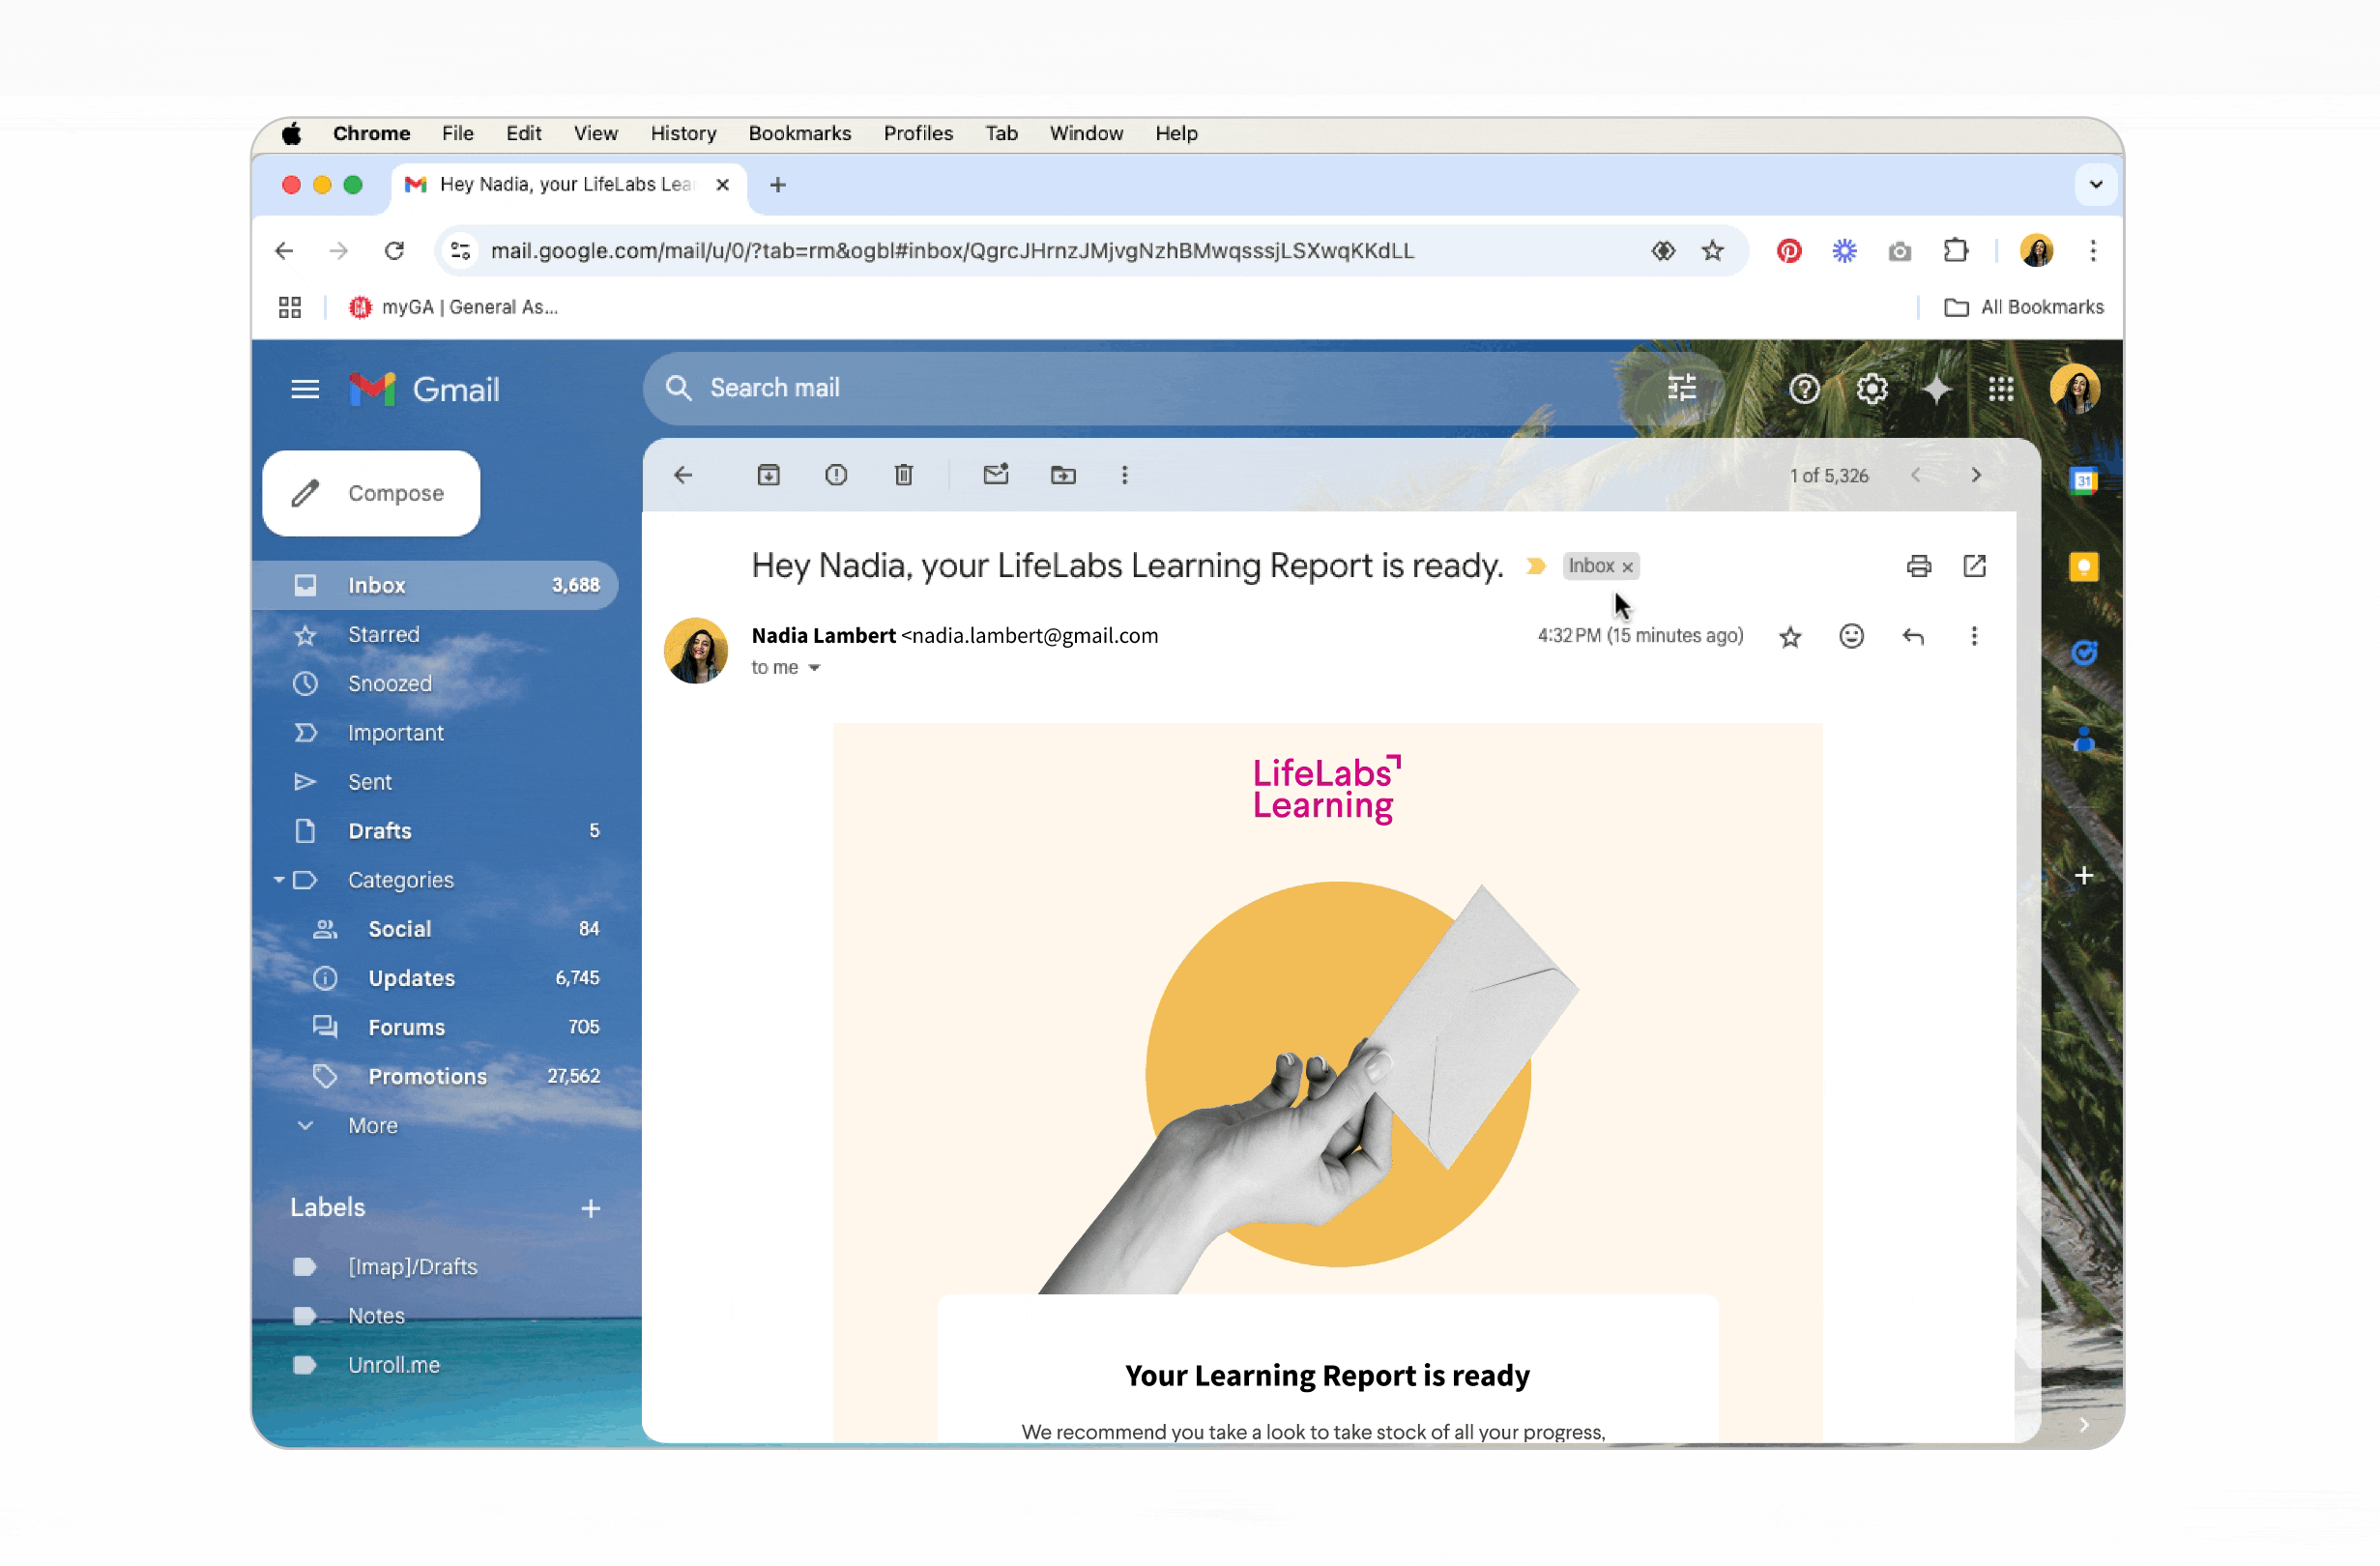Click into the Search mail field
The image size is (2380, 1566).
(x=1100, y=388)
